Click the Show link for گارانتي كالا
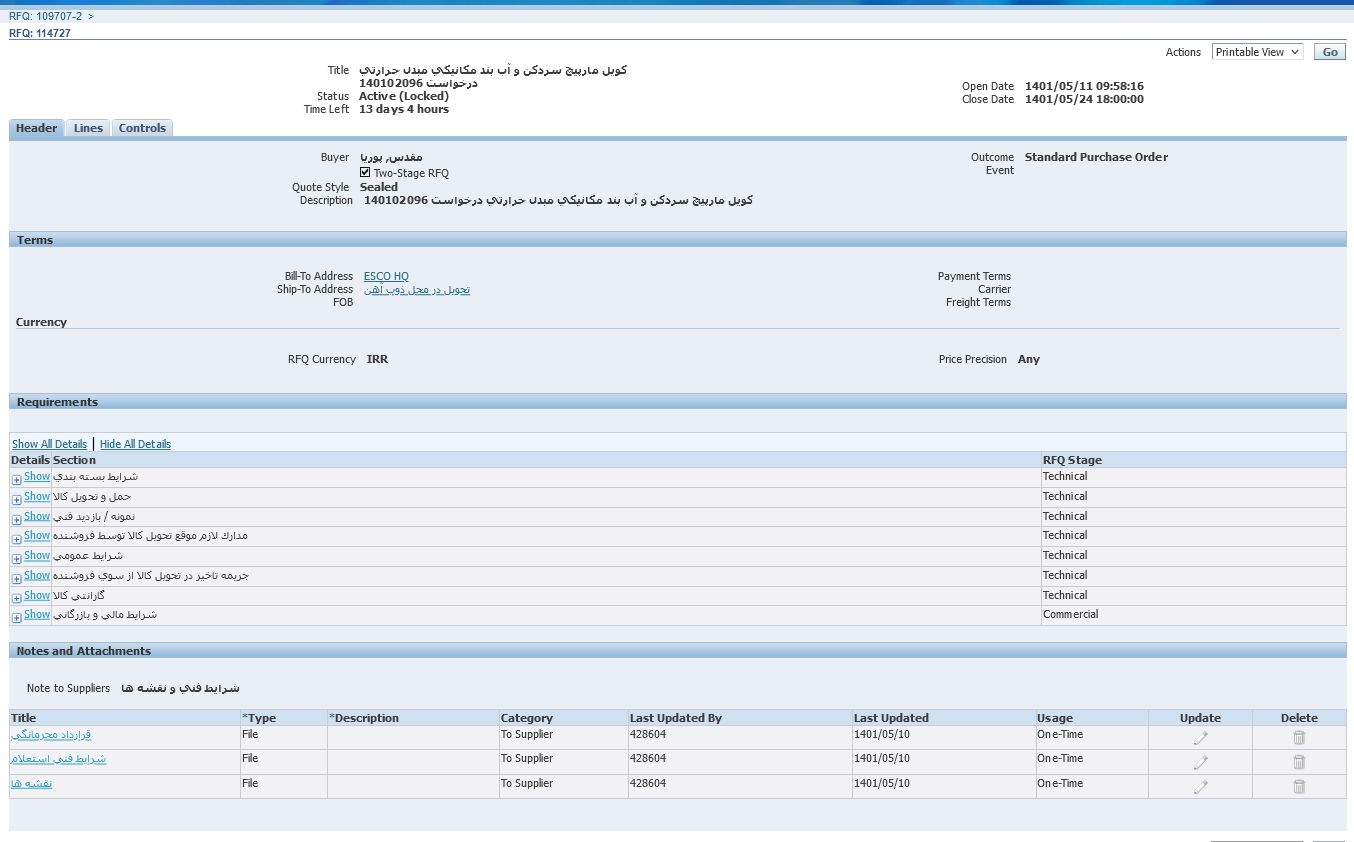 (x=37, y=595)
